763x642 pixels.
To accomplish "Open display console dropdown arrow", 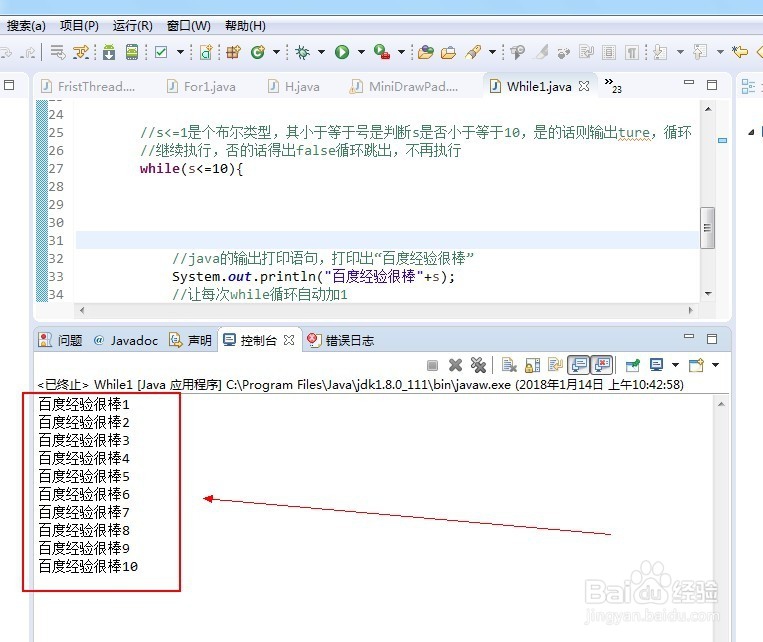I will click(675, 365).
